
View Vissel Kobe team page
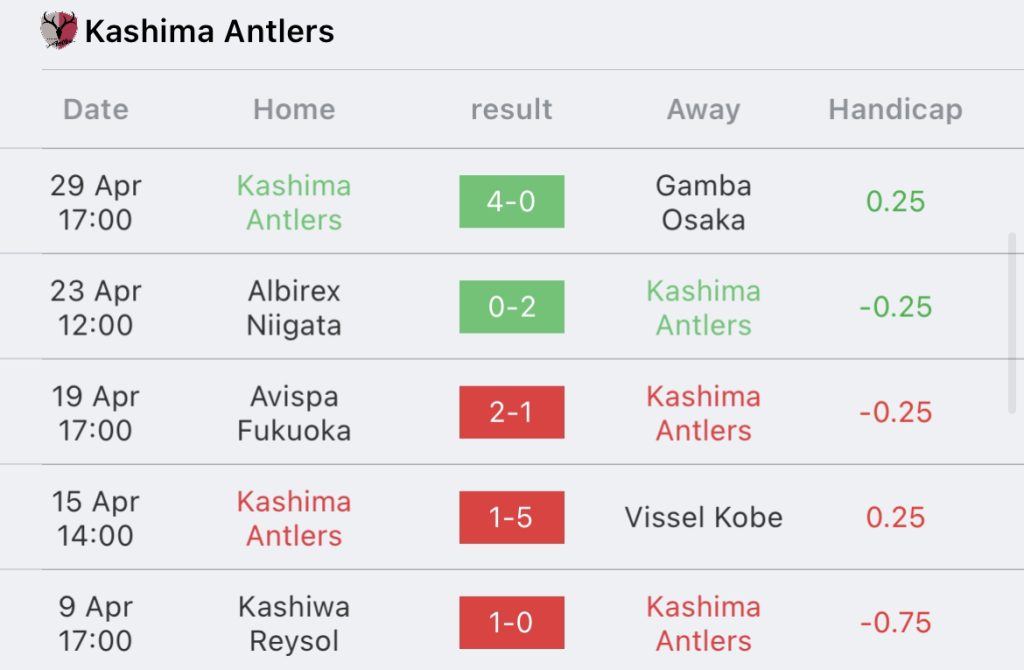tap(703, 517)
